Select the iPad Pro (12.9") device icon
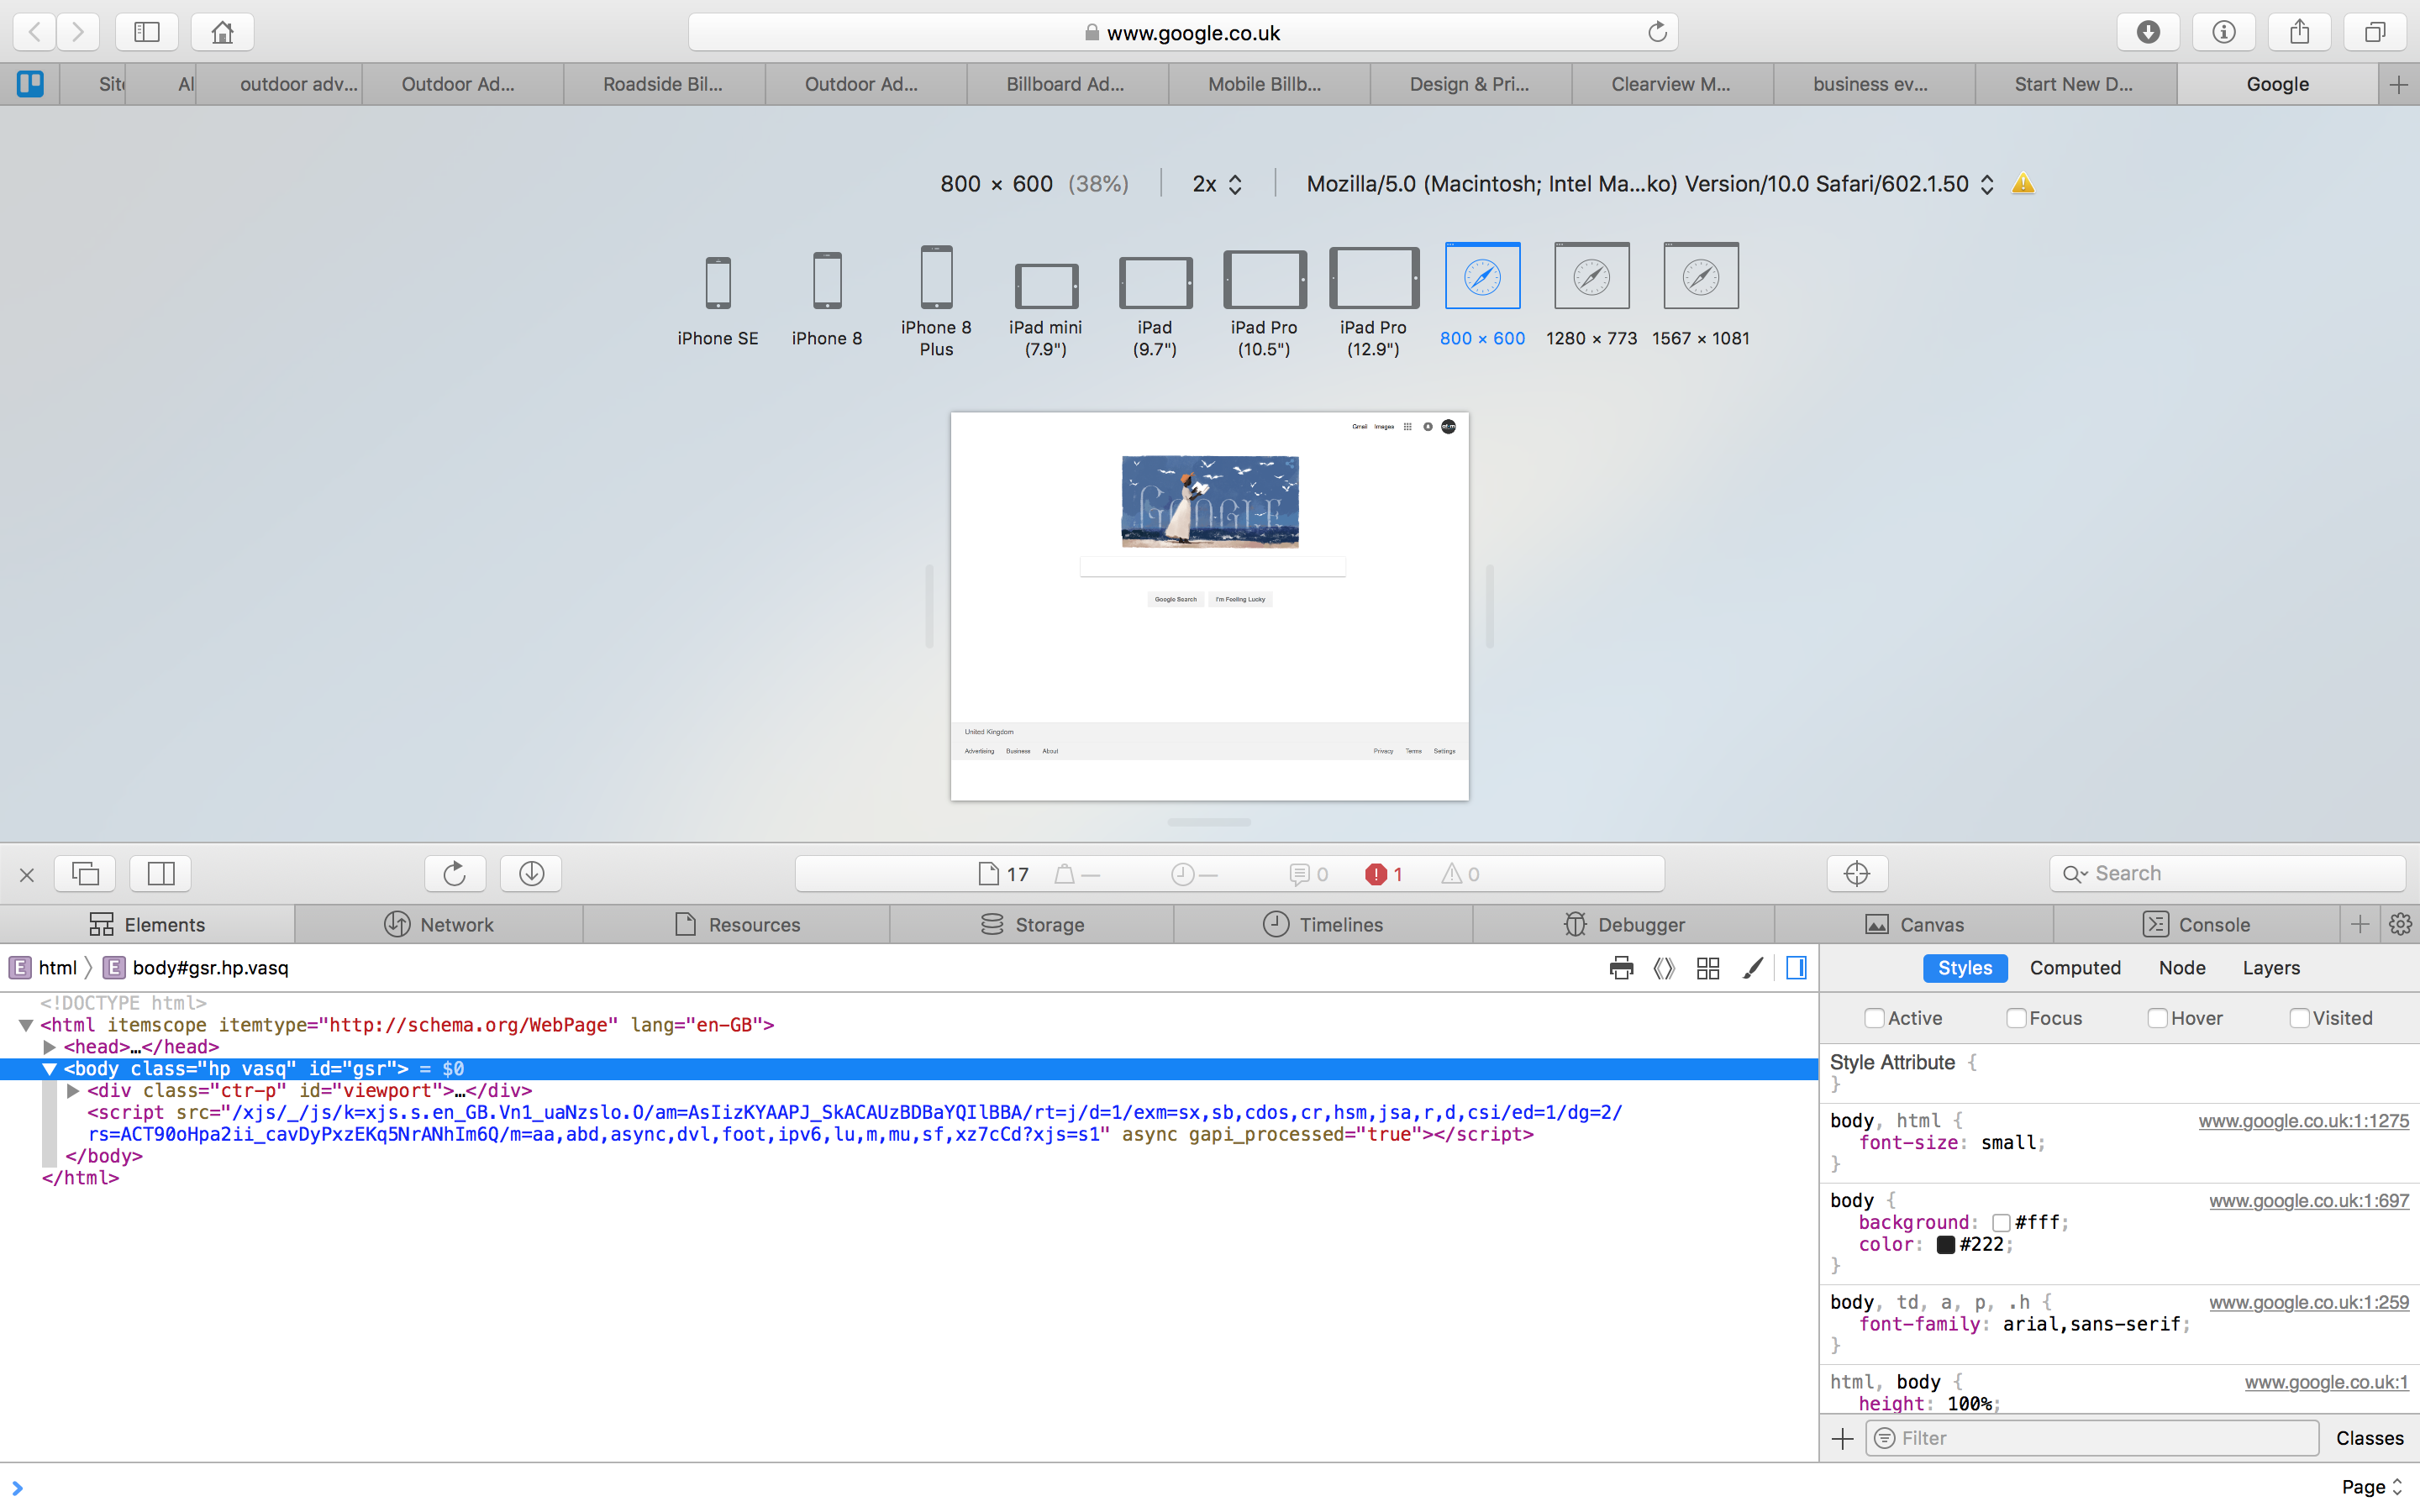 point(1373,278)
